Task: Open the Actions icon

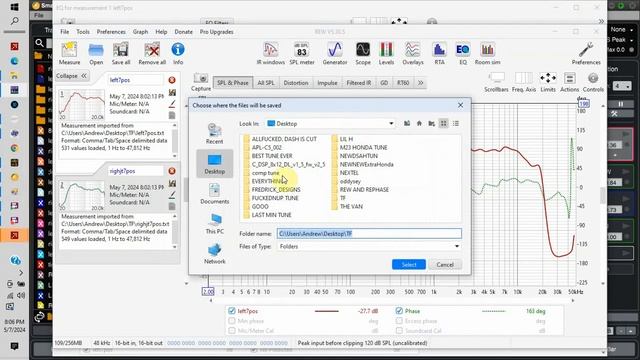Action: click(569, 82)
